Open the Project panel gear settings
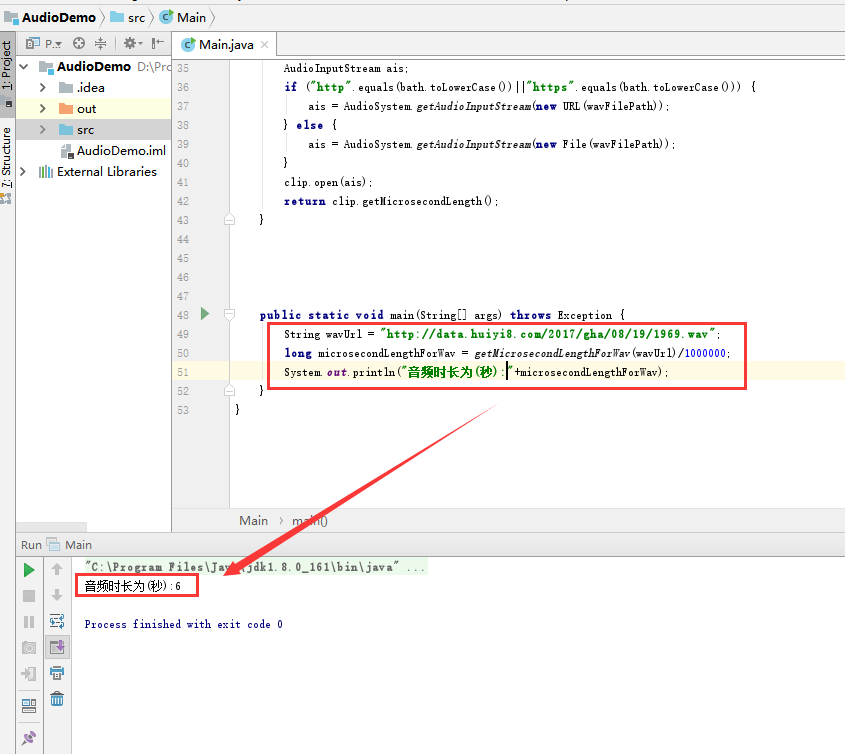Image resolution: width=845 pixels, height=754 pixels. click(130, 44)
